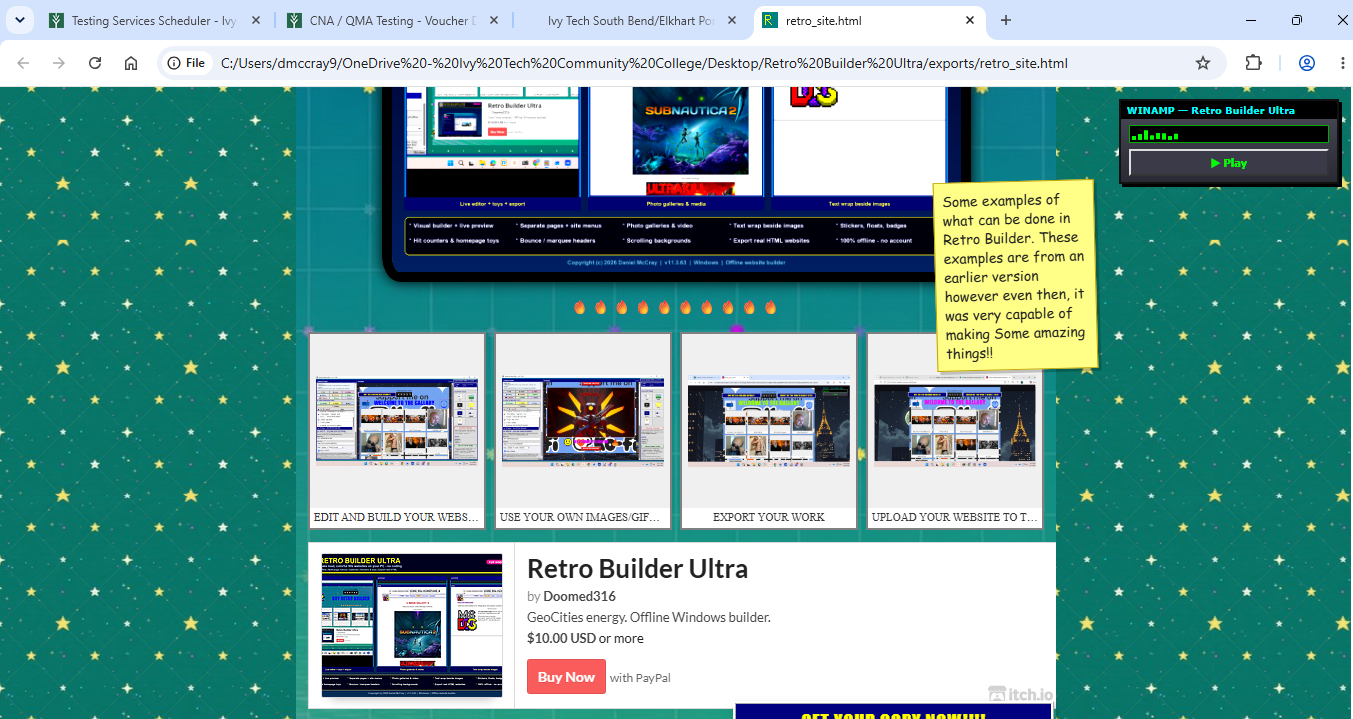Click the copyright Daniel McCray footer line
1353x719 pixels.
pos(674,263)
